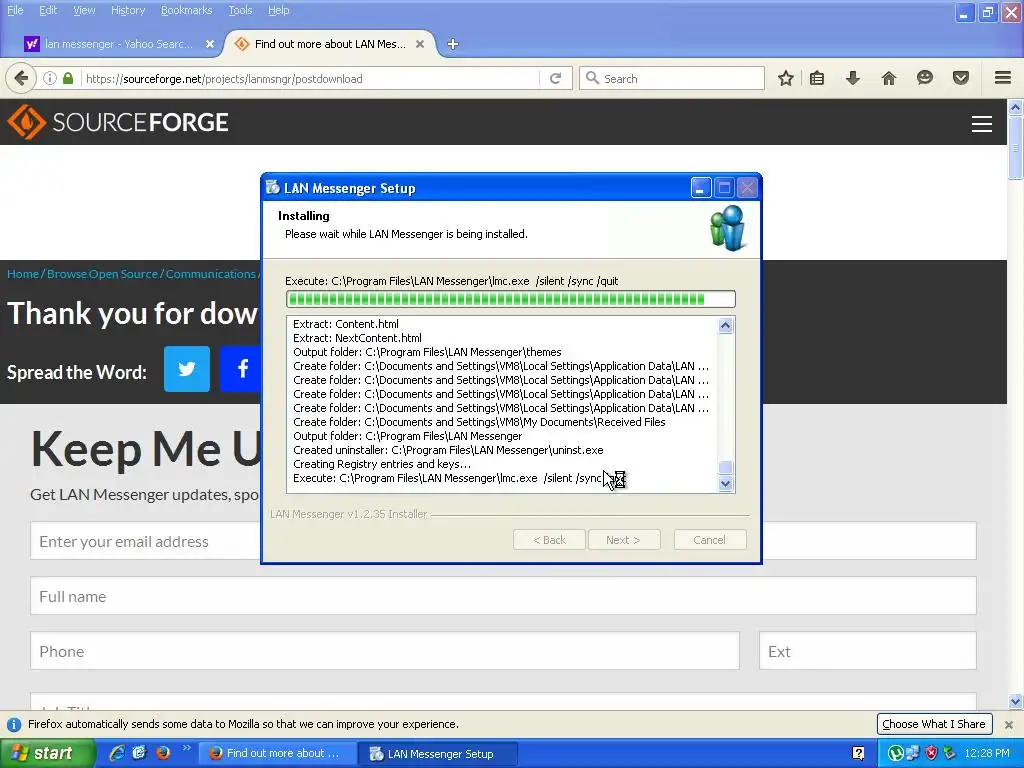This screenshot has height=768, width=1024.
Task: Switch to Firefox window in taskbar
Action: tap(278, 753)
